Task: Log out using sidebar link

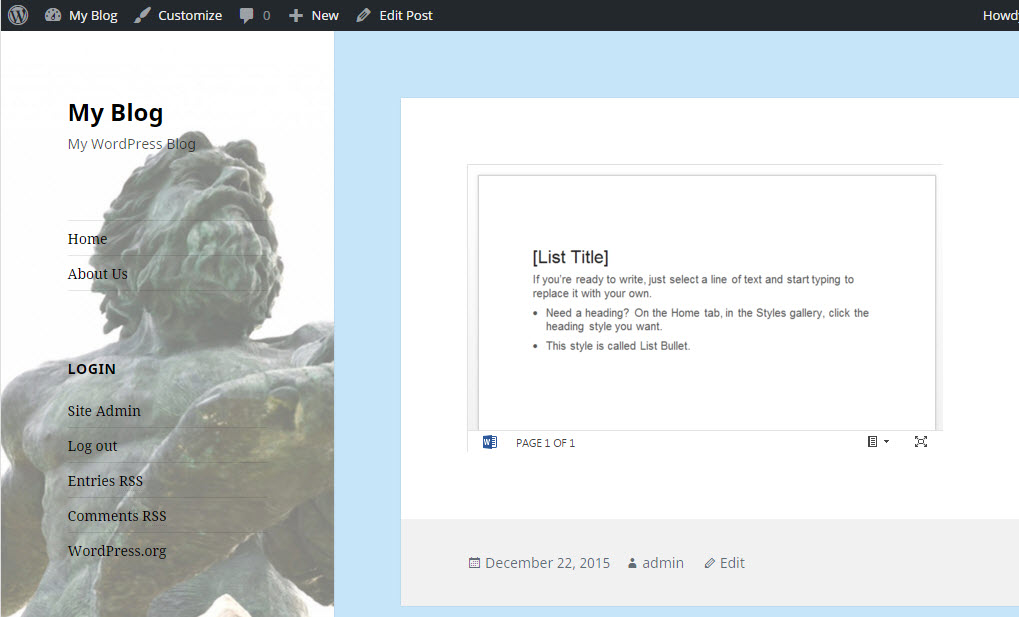Action: [x=92, y=446]
